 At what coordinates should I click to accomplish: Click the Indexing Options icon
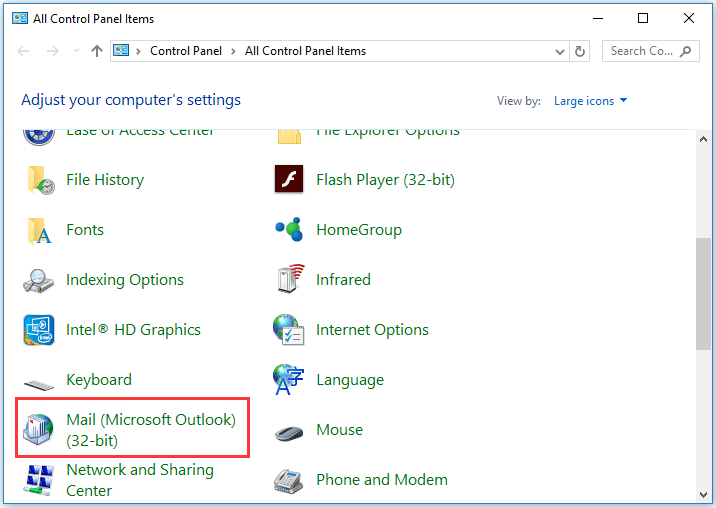pyautogui.click(x=39, y=280)
